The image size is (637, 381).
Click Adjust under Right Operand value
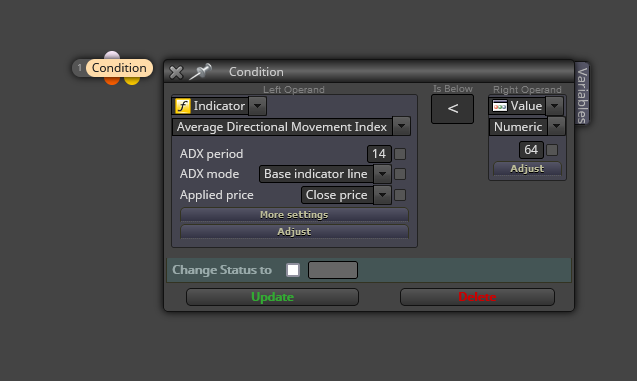[x=527, y=169]
